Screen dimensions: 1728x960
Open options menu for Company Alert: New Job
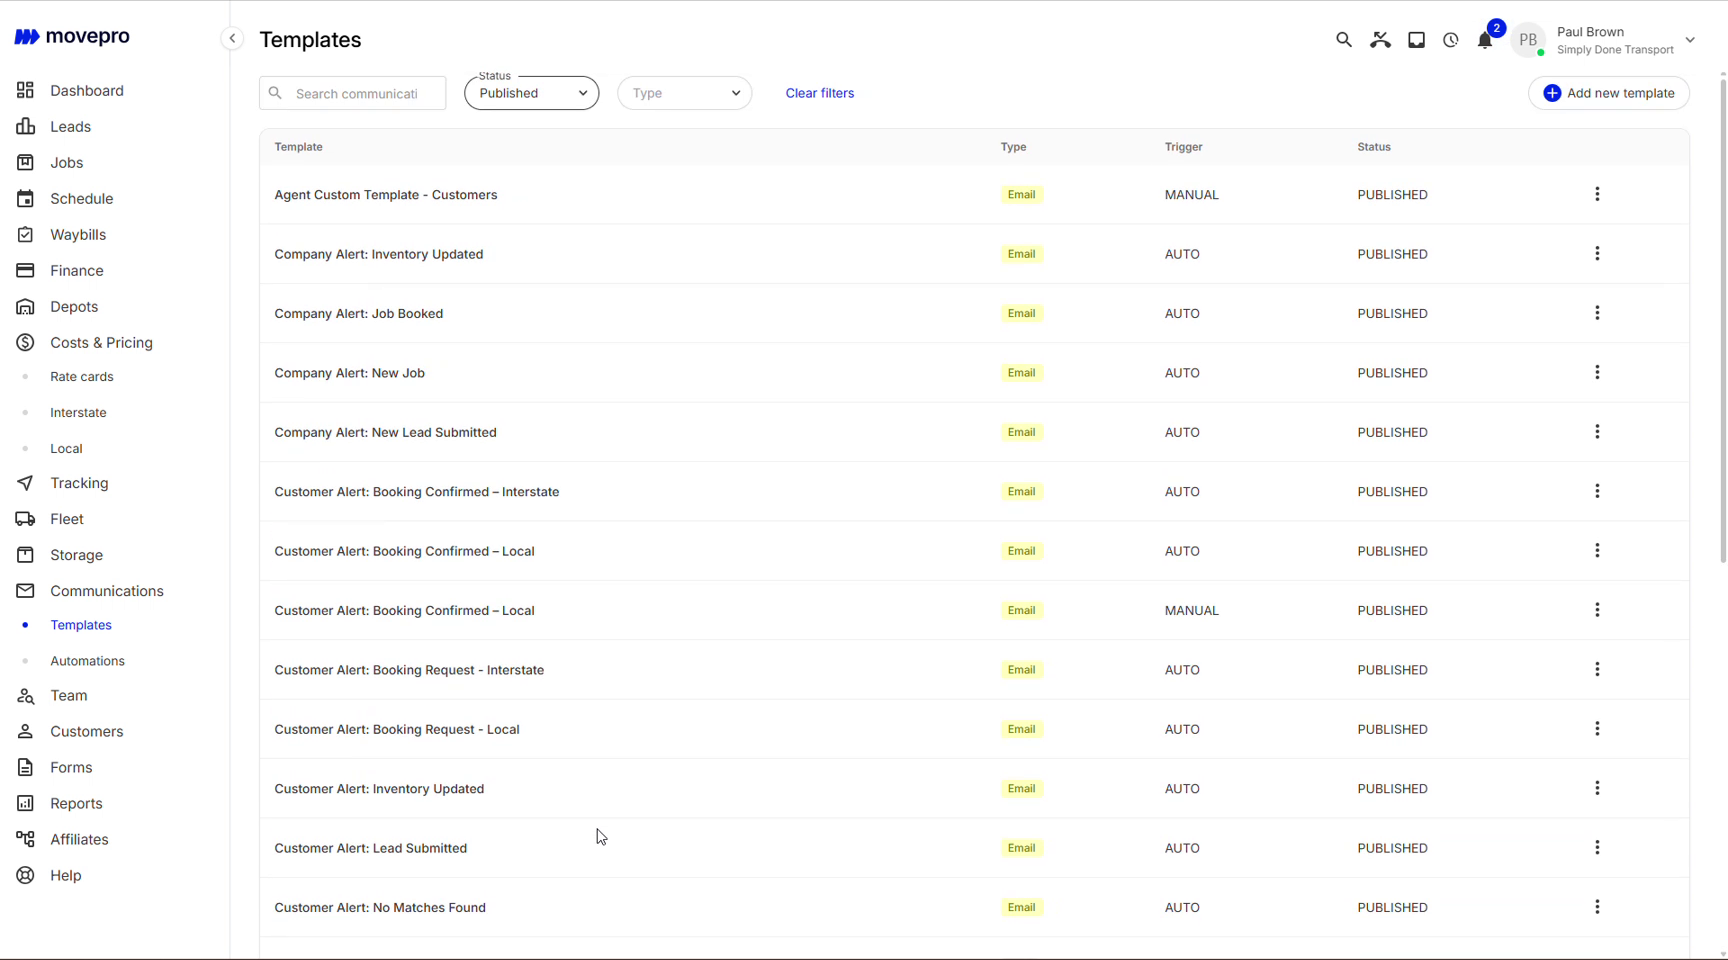click(1597, 372)
